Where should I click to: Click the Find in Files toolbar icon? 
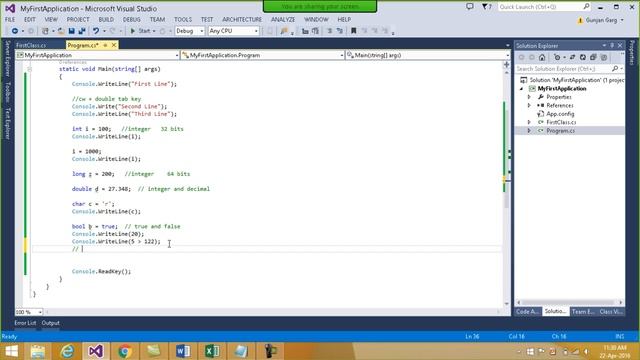click(284, 31)
